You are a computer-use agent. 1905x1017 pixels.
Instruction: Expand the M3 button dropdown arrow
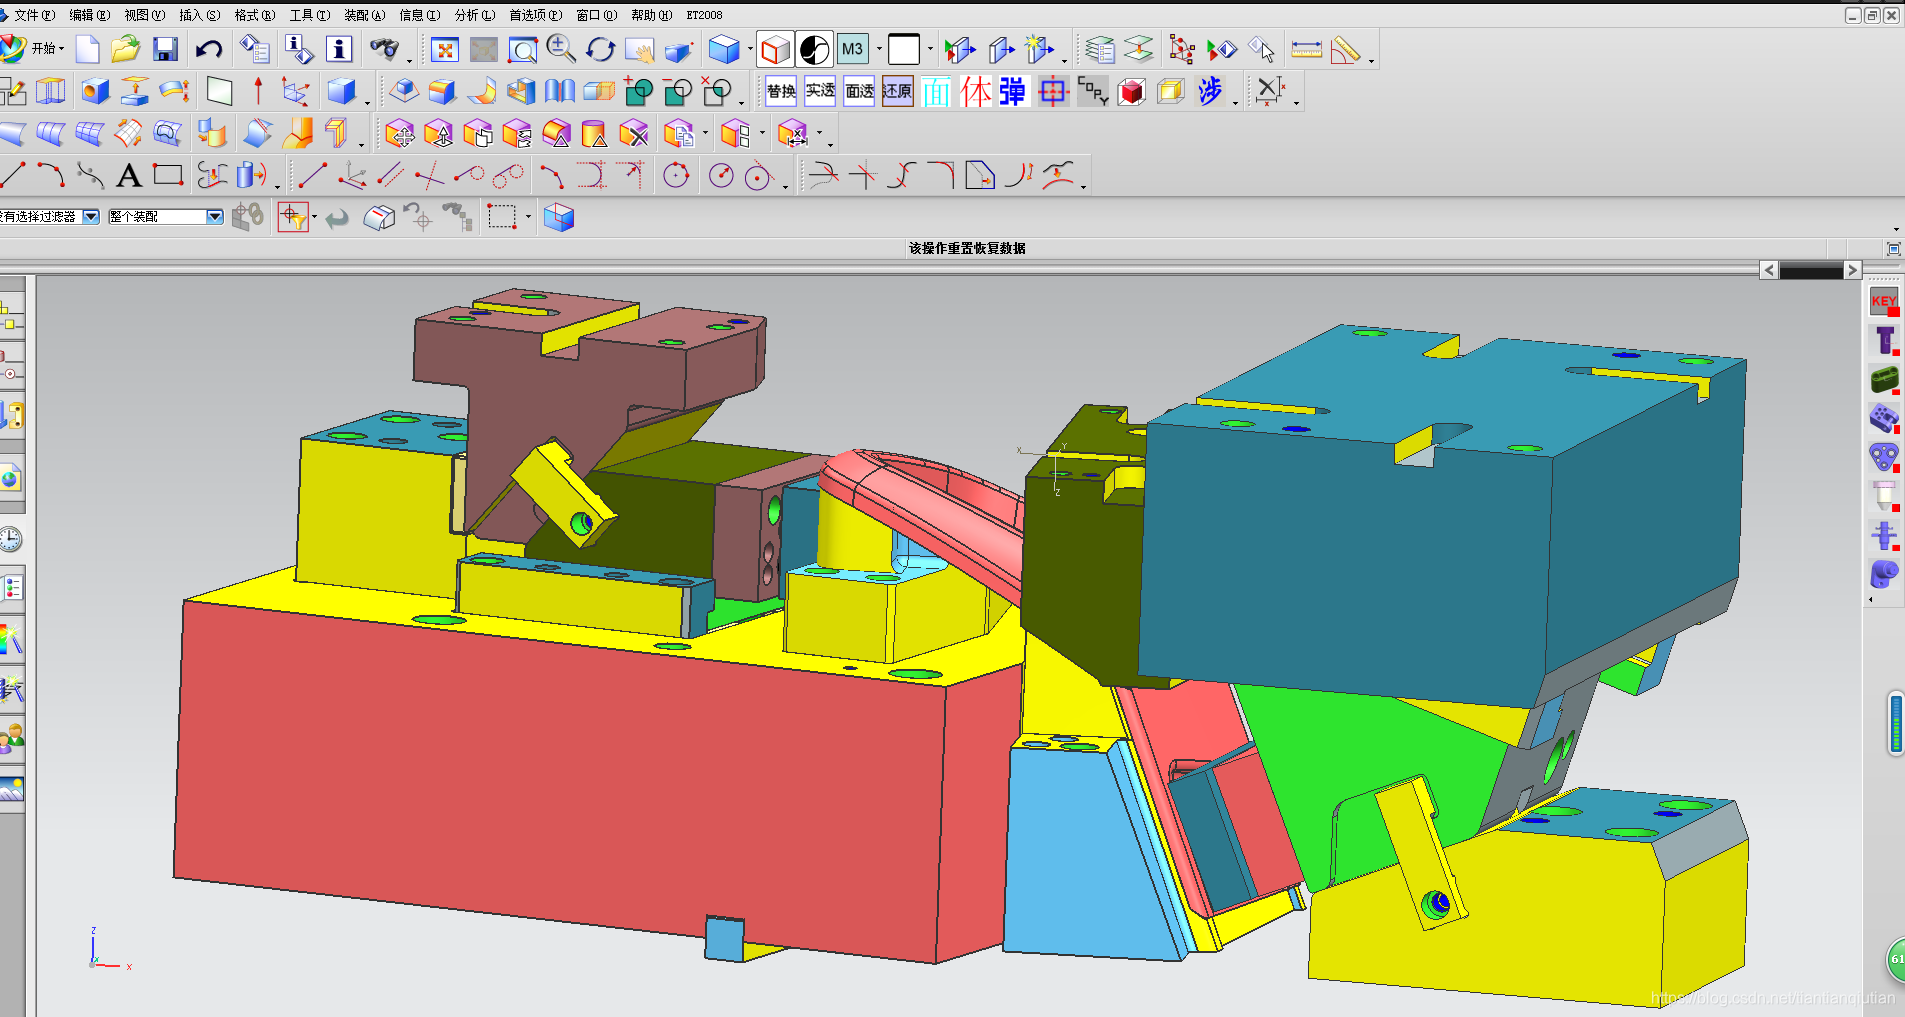tap(879, 49)
